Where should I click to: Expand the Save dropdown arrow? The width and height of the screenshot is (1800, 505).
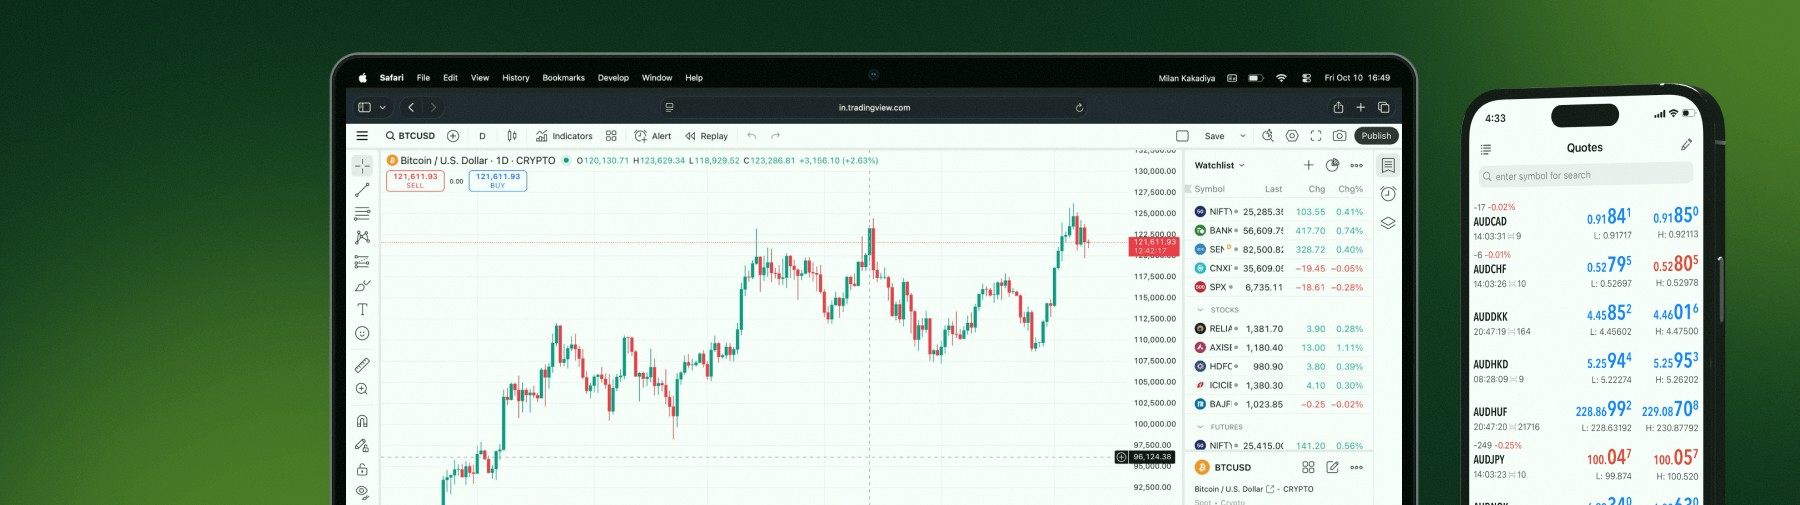tap(1243, 136)
